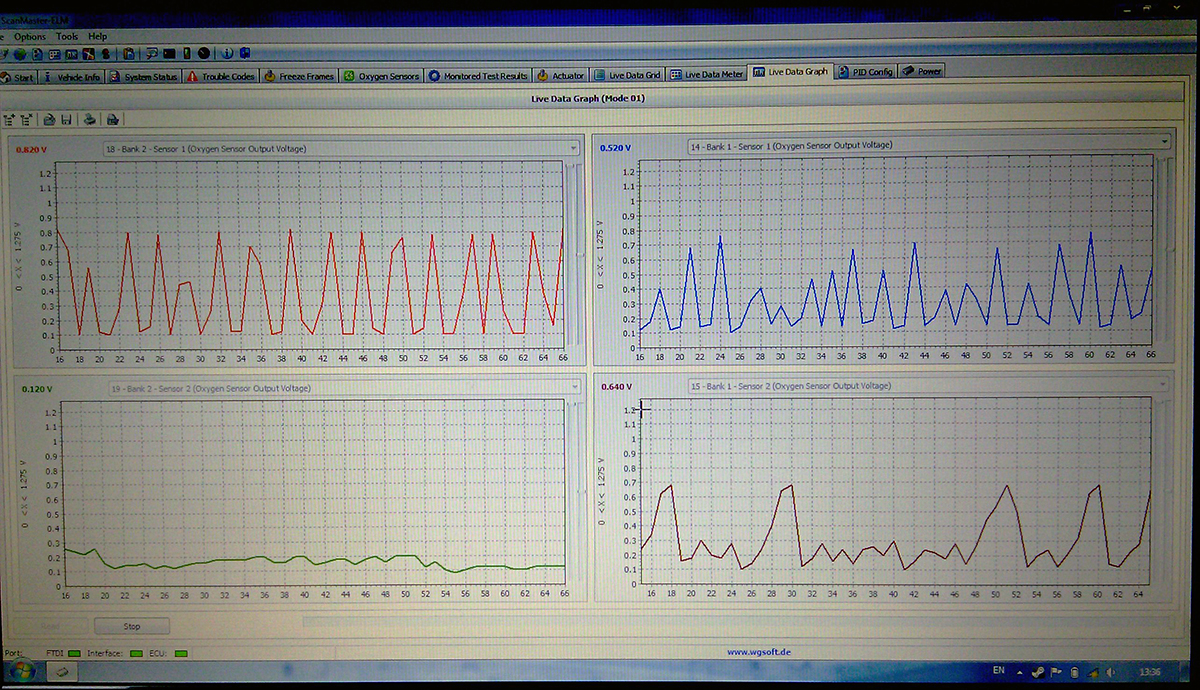Open the Tools menu

[x=67, y=36]
